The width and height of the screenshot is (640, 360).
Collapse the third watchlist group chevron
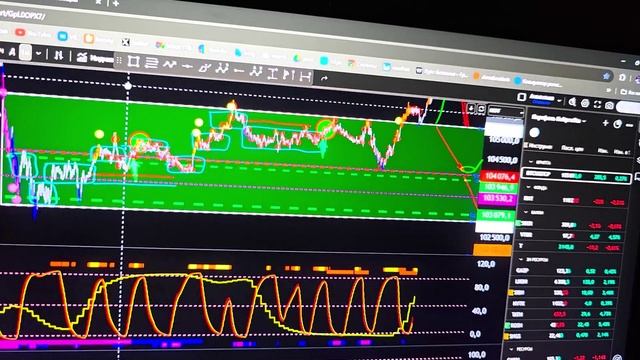pyautogui.click(x=526, y=212)
